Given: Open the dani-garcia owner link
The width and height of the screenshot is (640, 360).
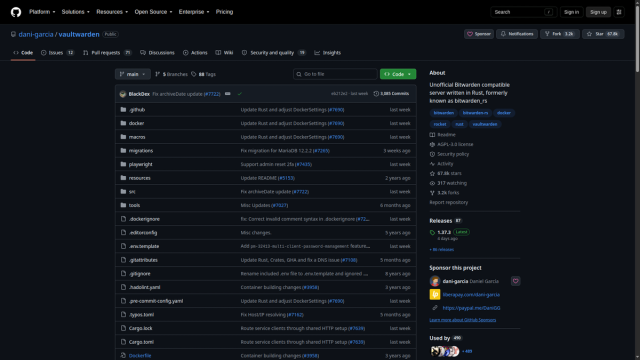Looking at the screenshot, I should 36,34.
